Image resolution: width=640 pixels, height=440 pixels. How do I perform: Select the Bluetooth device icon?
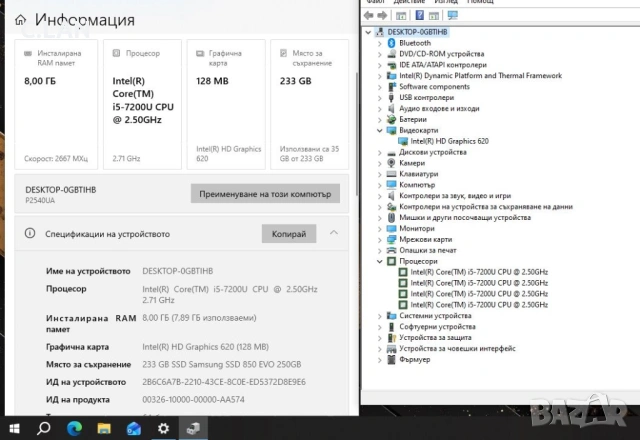point(391,43)
